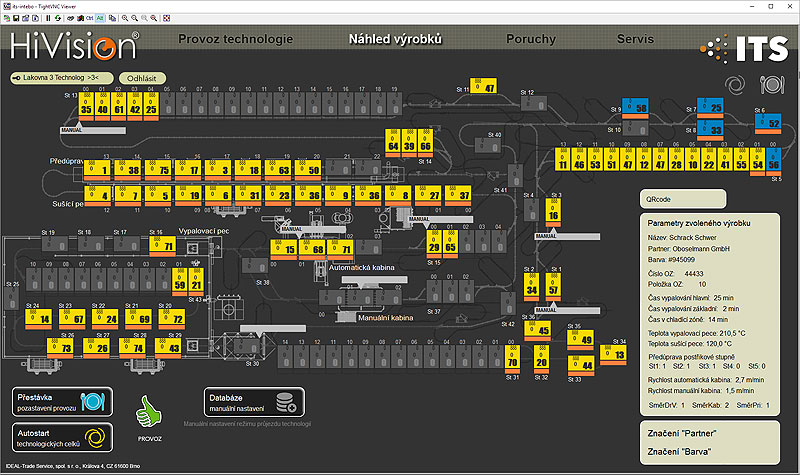
Task: Select yellow product 16 at station St 3
Action: (554, 211)
